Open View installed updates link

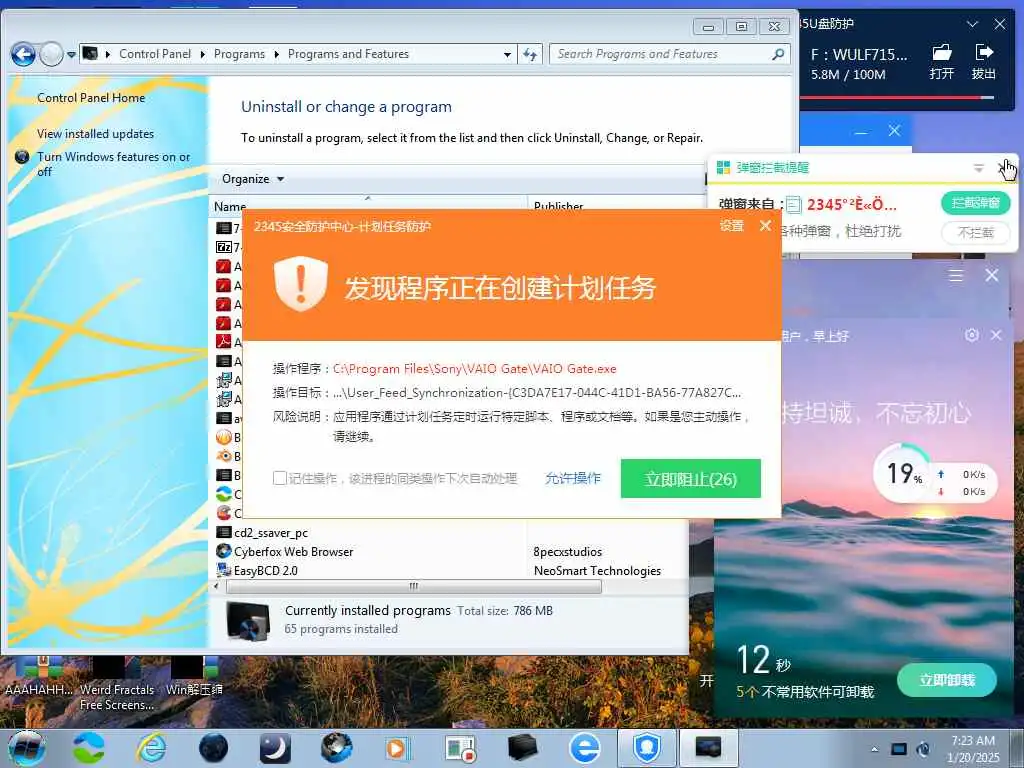(95, 134)
